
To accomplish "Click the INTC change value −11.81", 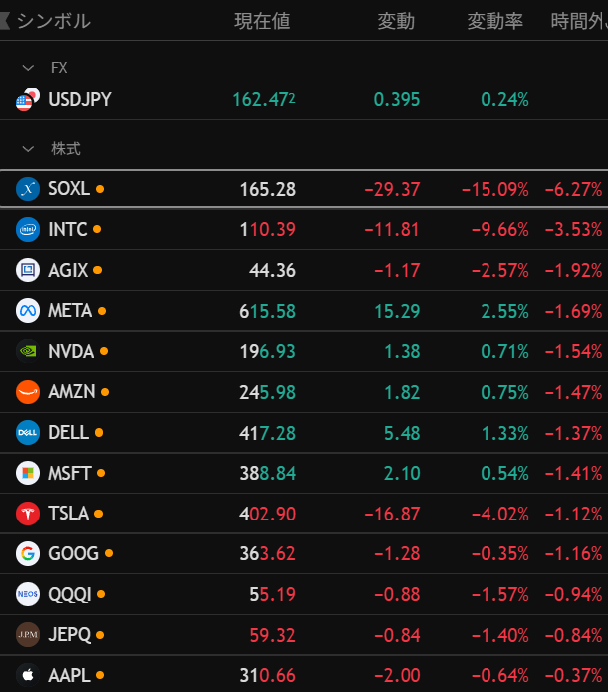I will point(392,230).
